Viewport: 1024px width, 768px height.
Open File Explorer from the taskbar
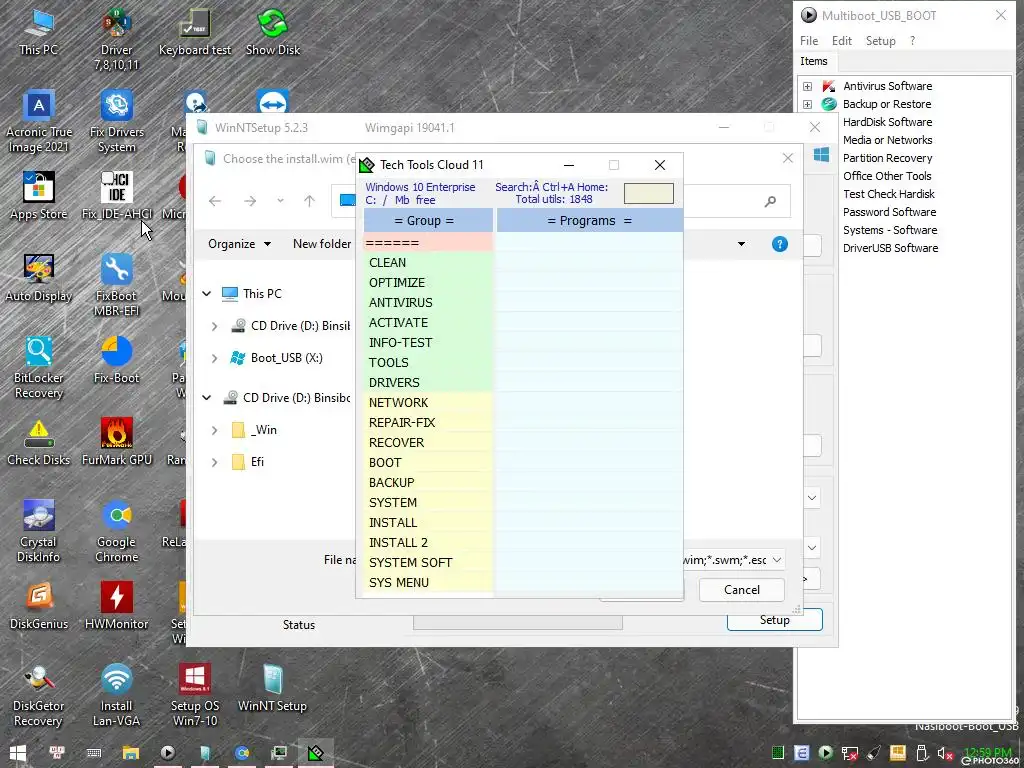(x=131, y=753)
